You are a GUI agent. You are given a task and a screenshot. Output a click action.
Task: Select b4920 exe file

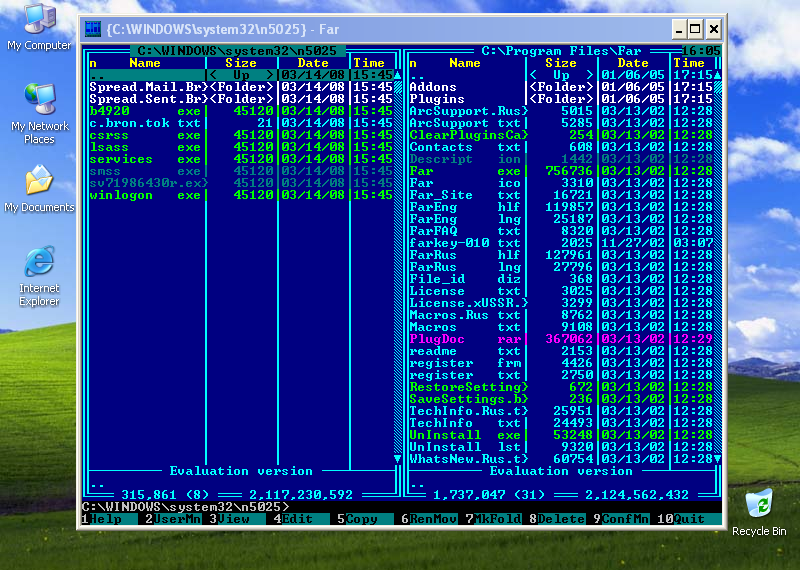(x=241, y=111)
